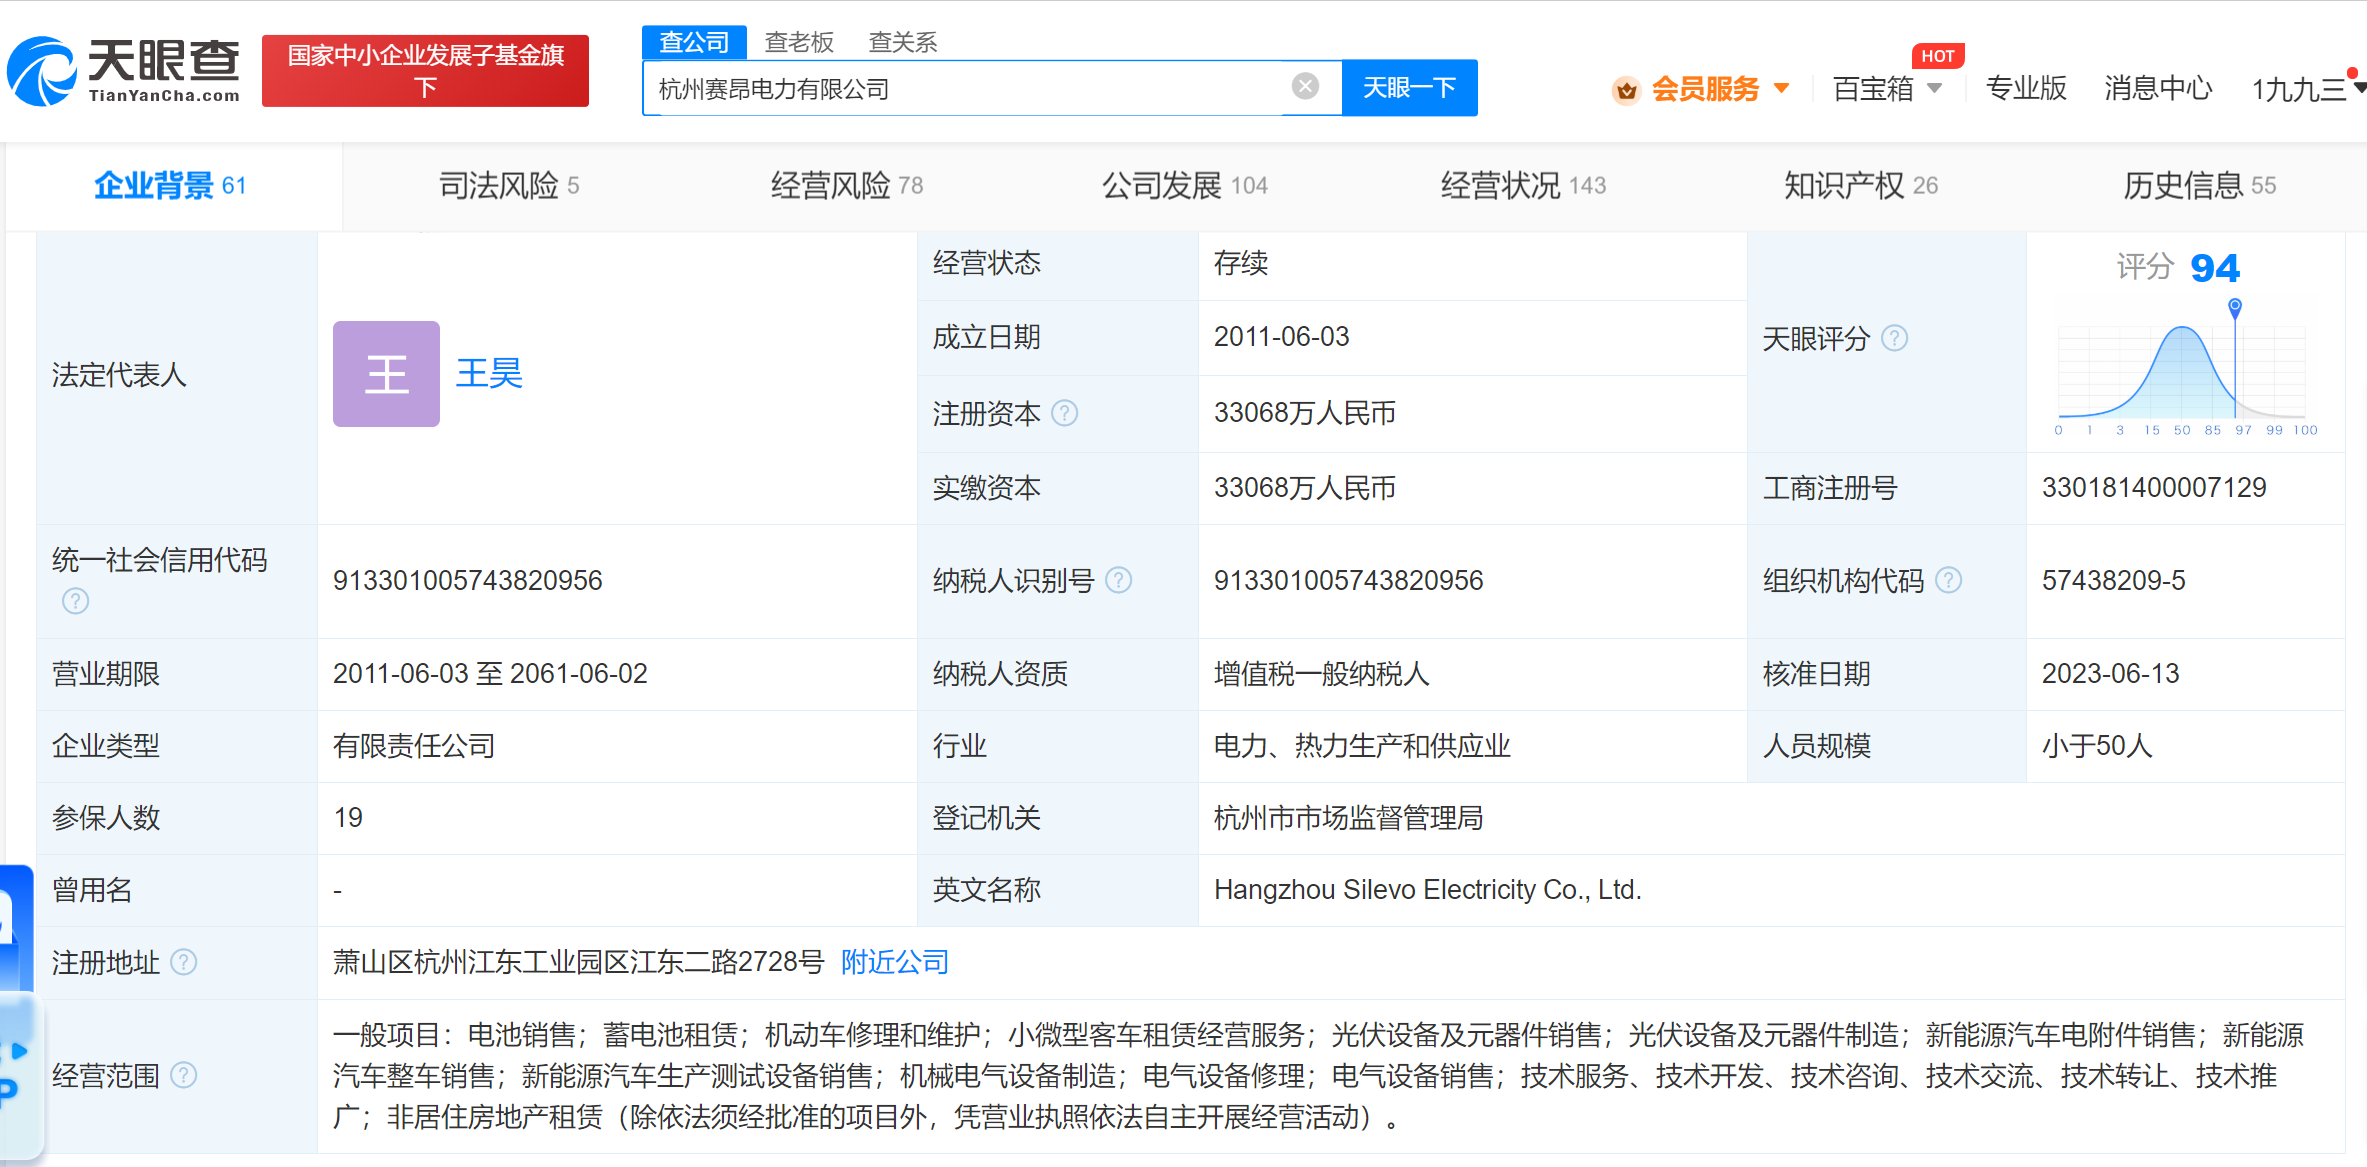This screenshot has height=1167, width=2367.
Task: Open help icon beside 注册地址
Action: pyautogui.click(x=183, y=962)
